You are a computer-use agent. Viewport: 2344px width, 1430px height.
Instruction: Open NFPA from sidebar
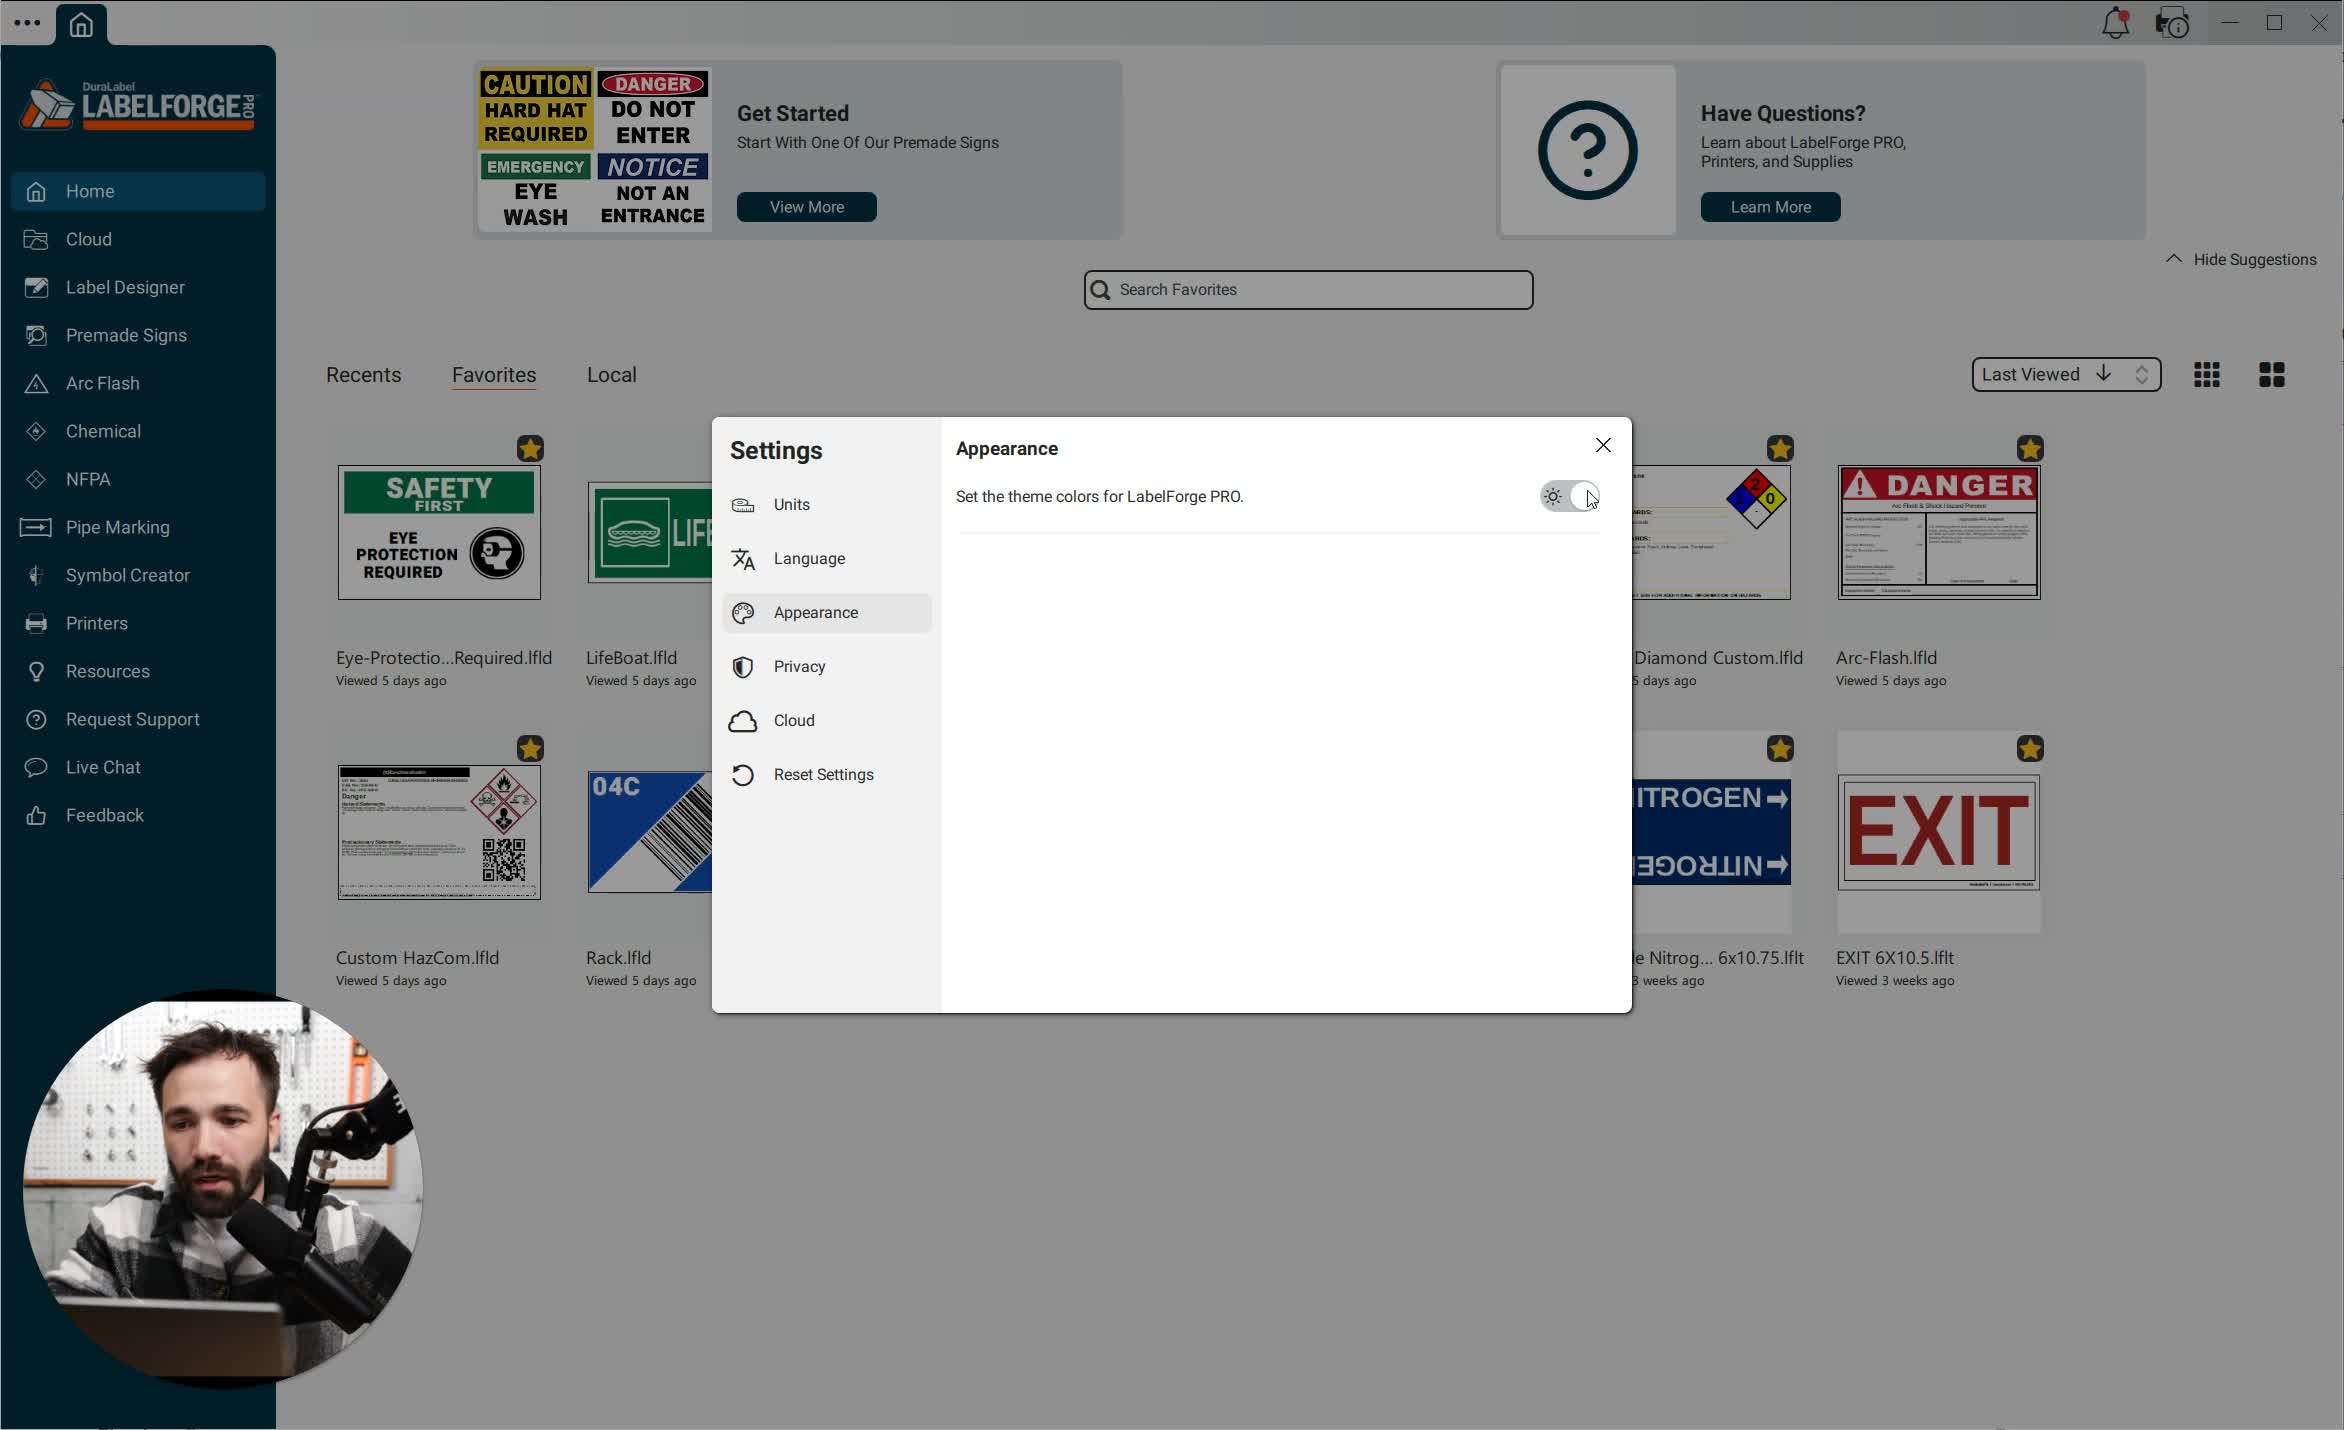pos(138,479)
